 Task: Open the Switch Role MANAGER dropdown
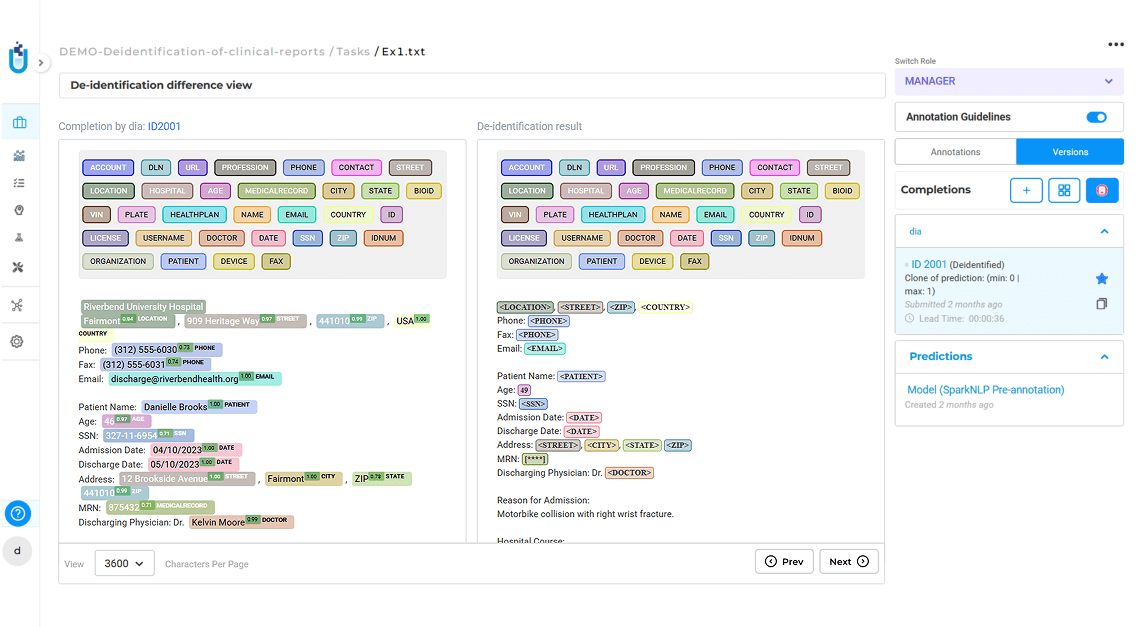tap(1009, 81)
